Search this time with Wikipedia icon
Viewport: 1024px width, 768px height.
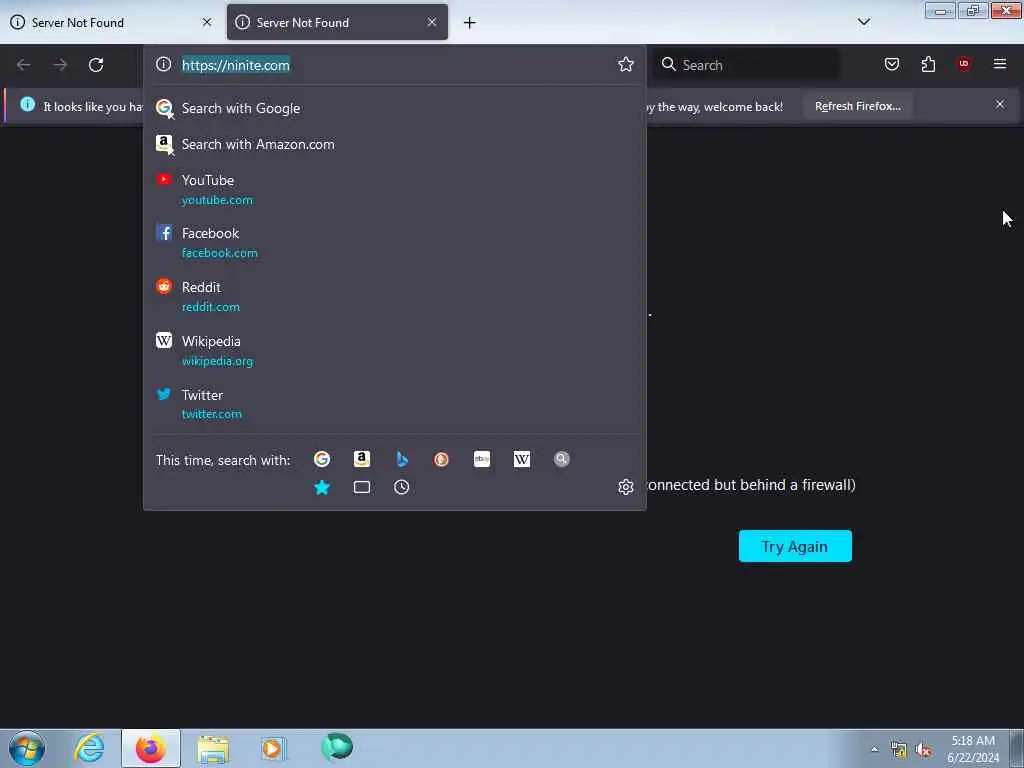pos(522,459)
